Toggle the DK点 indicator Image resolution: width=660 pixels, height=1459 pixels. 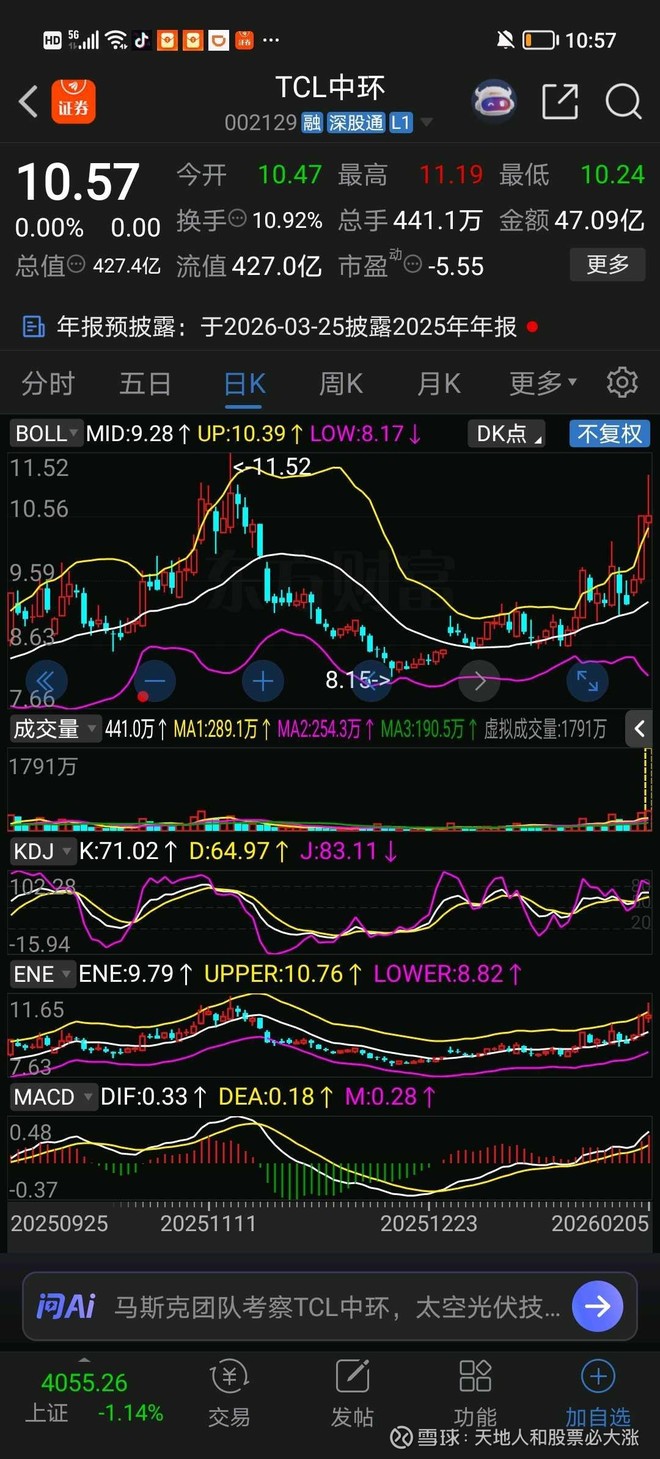point(508,433)
